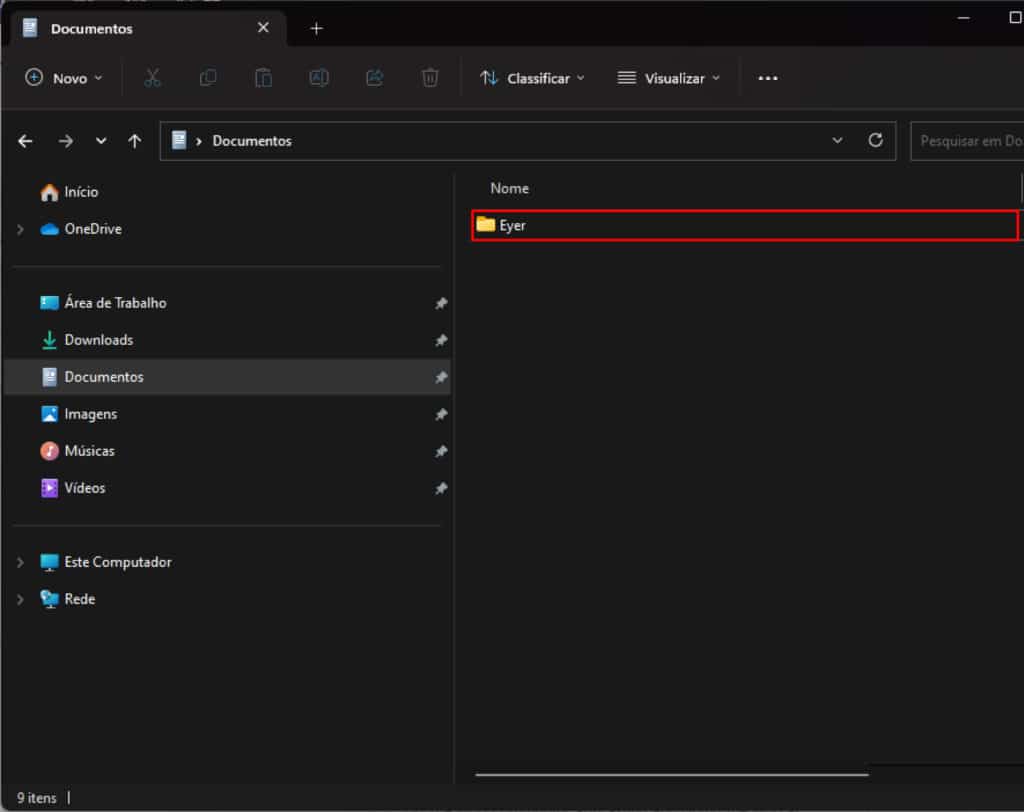Viewport: 1024px width, 812px height.
Task: Select OneDrive in the sidebar
Action: 93,229
